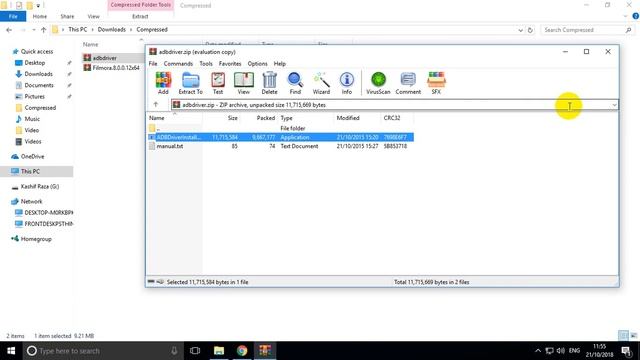This screenshot has width=640, height=360.
Task: Click the Find magnifier icon
Action: (295, 83)
